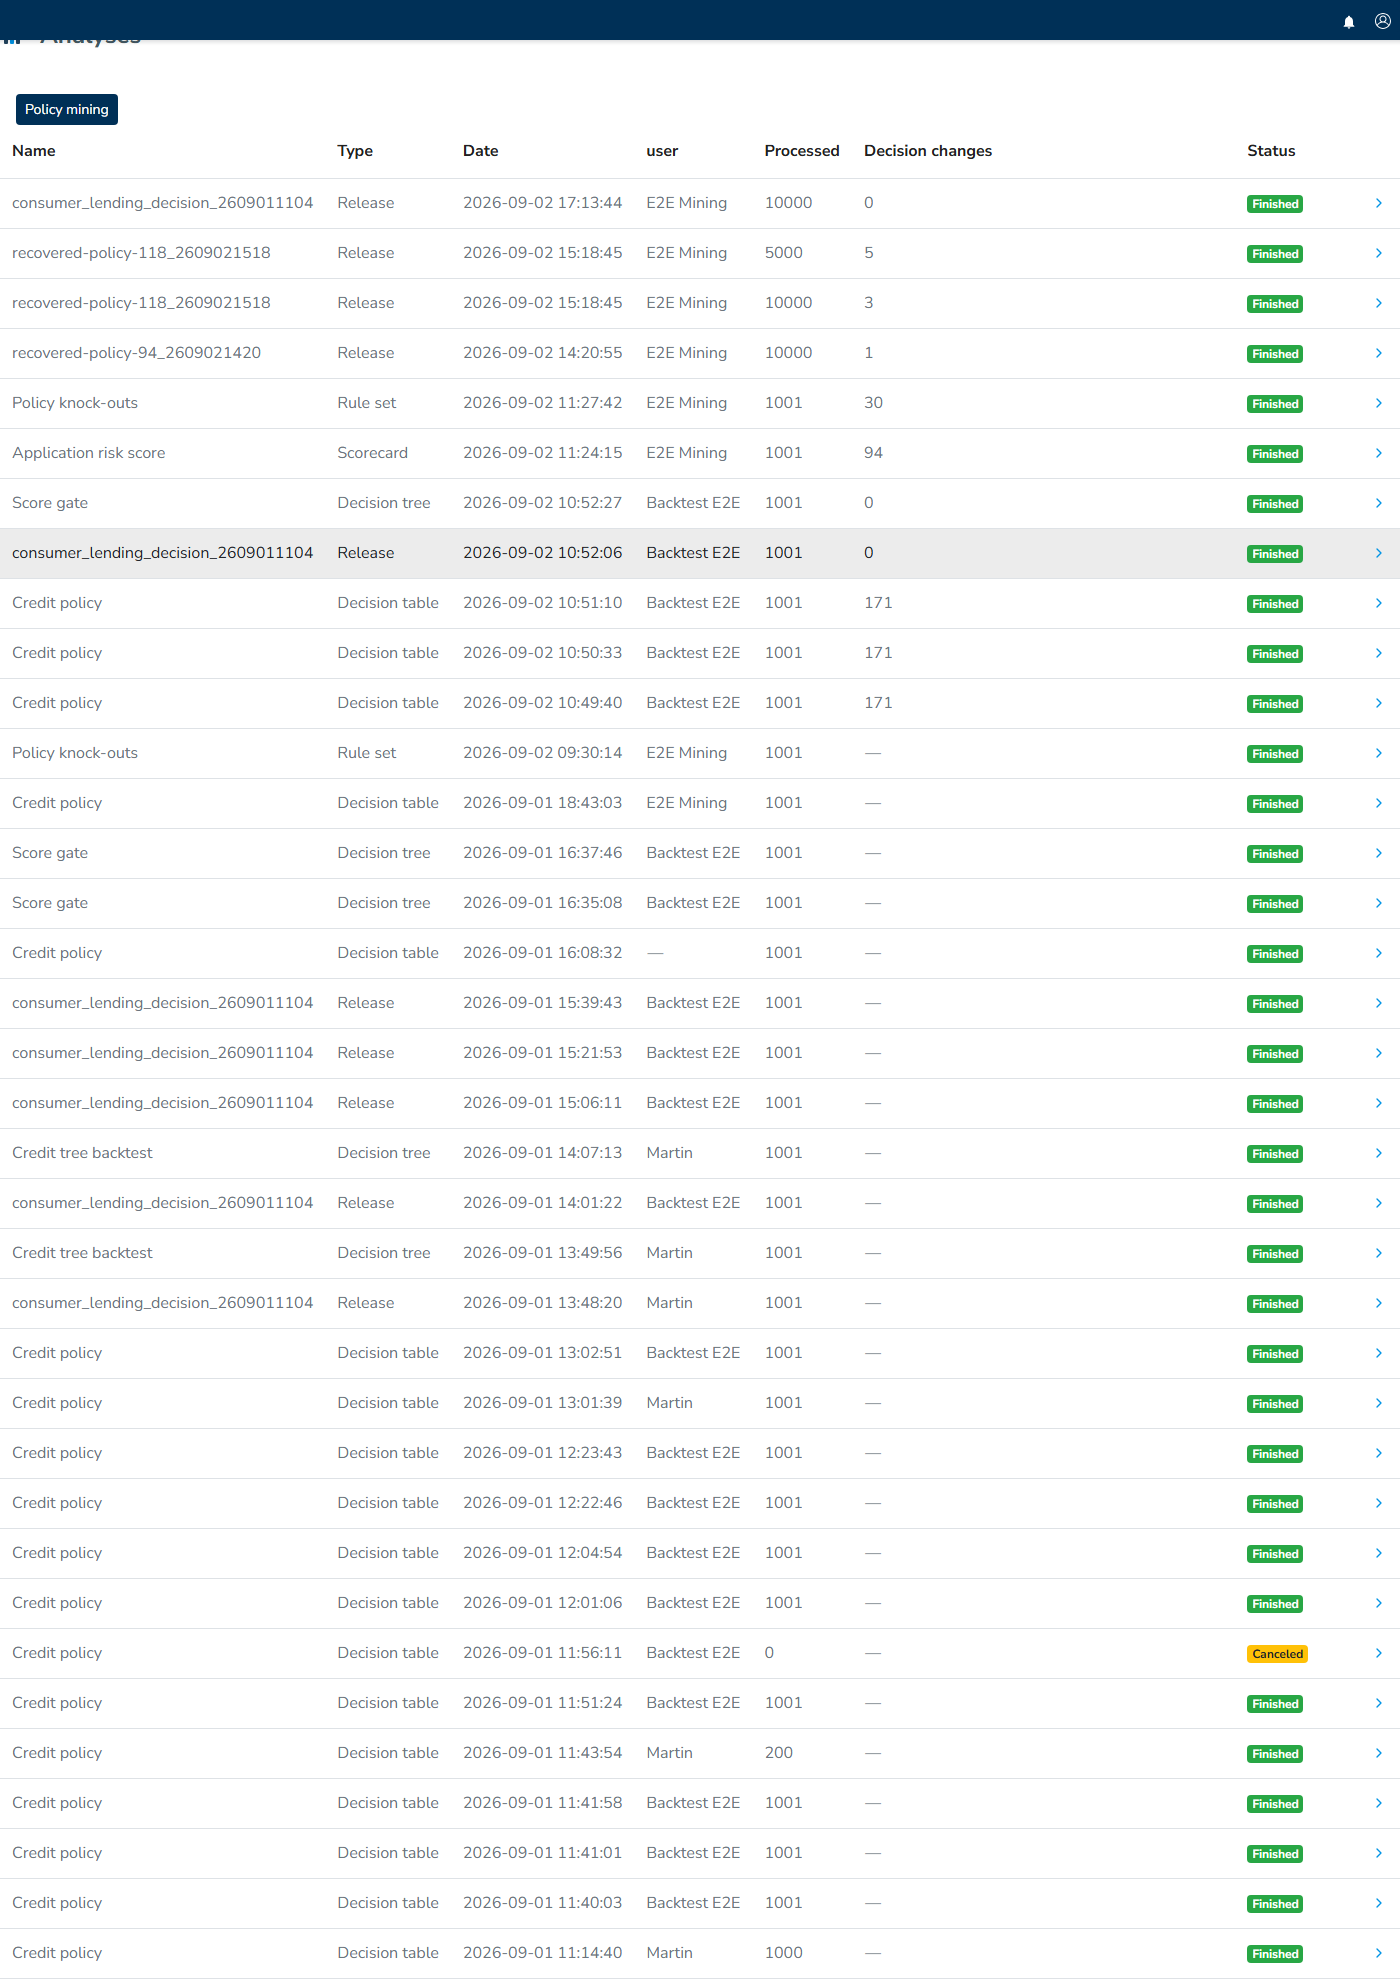Image resolution: width=1400 pixels, height=1979 pixels.
Task: Click decision changes value 94
Action: pos(874,453)
